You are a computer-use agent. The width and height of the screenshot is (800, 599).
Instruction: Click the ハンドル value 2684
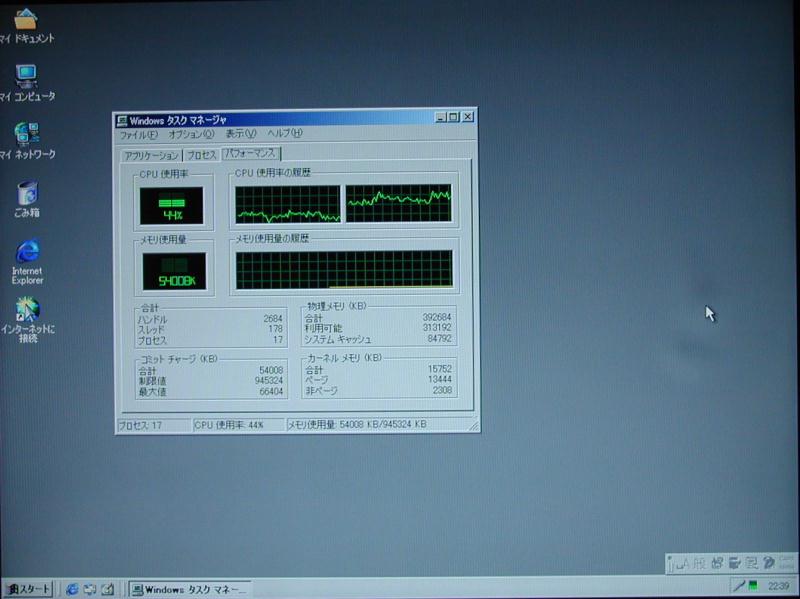[273, 319]
